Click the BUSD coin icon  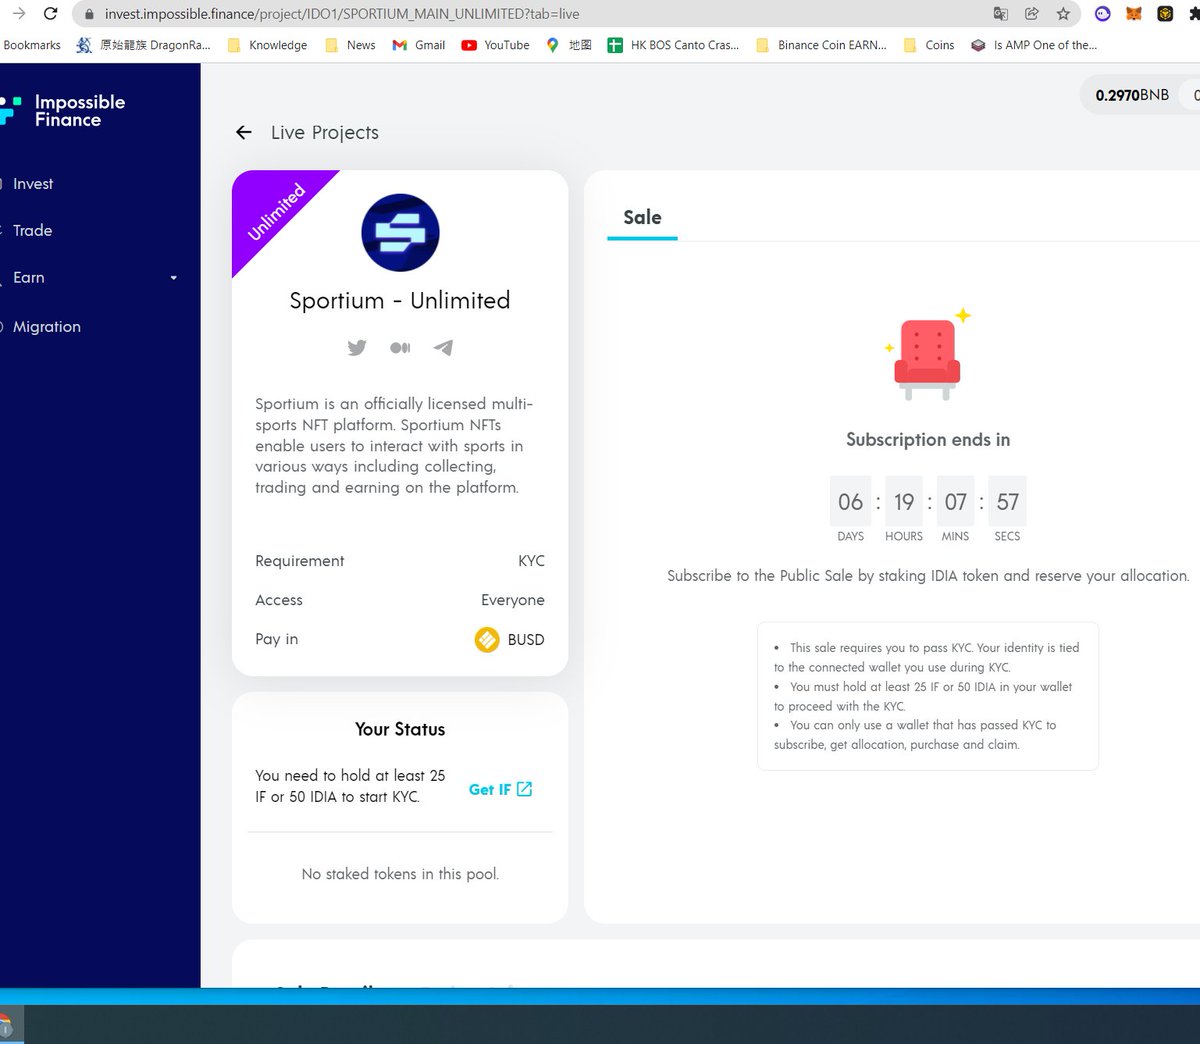pos(487,639)
